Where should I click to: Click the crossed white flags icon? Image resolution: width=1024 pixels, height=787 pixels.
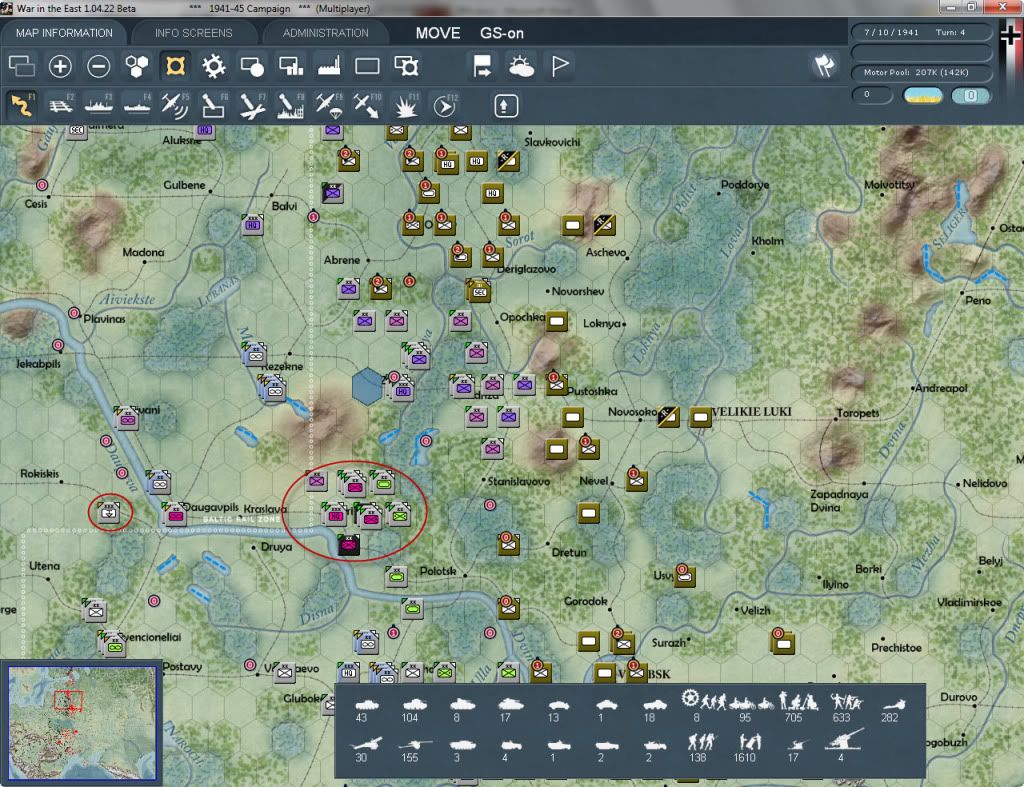(824, 65)
